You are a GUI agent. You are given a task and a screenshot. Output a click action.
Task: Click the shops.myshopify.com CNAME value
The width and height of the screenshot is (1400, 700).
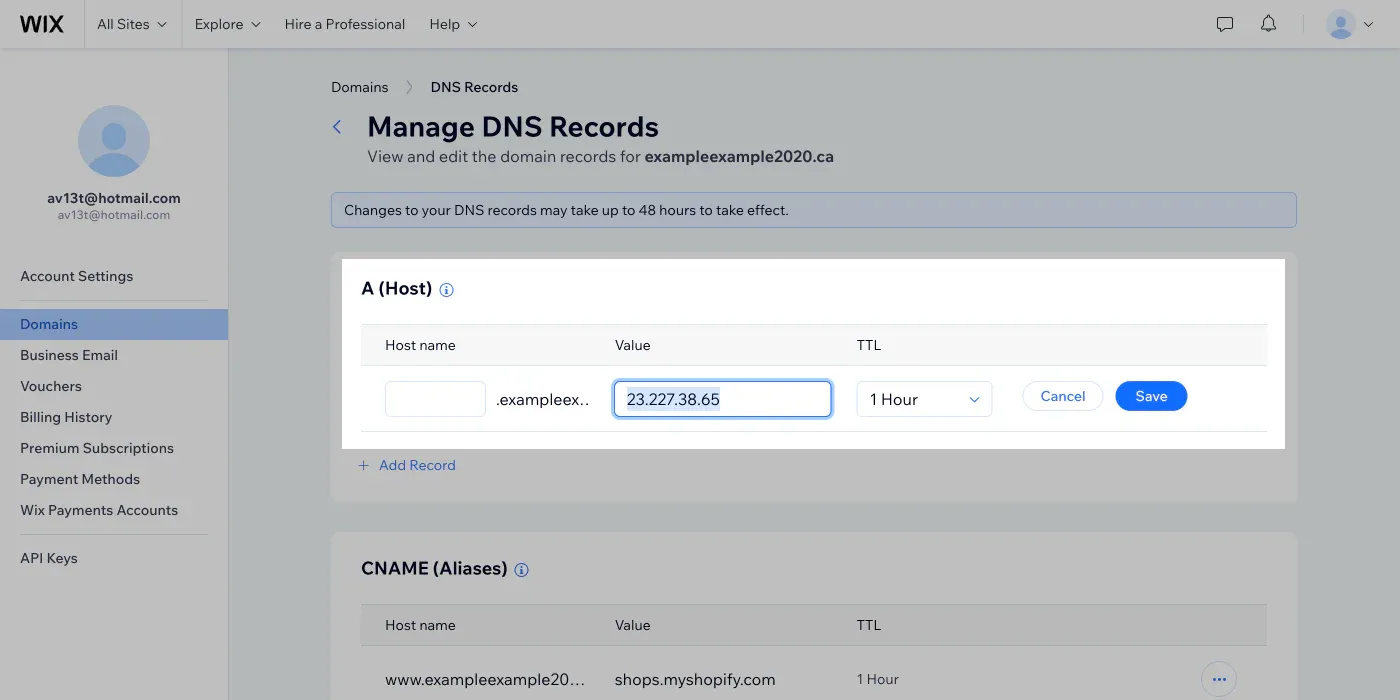[695, 680]
